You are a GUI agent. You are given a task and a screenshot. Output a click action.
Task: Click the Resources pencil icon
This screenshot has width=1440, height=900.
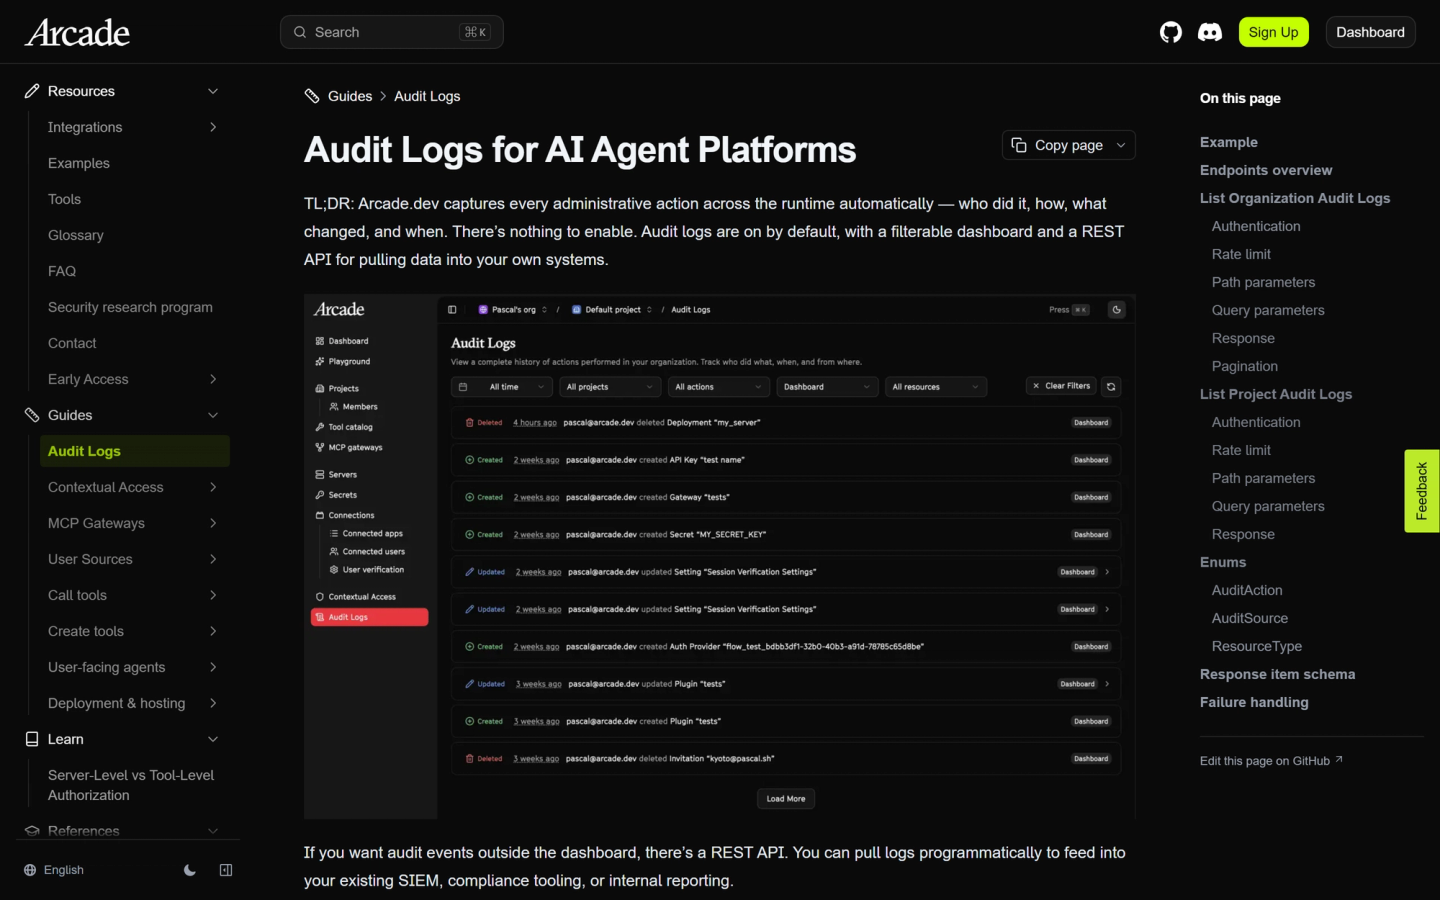pyautogui.click(x=32, y=91)
